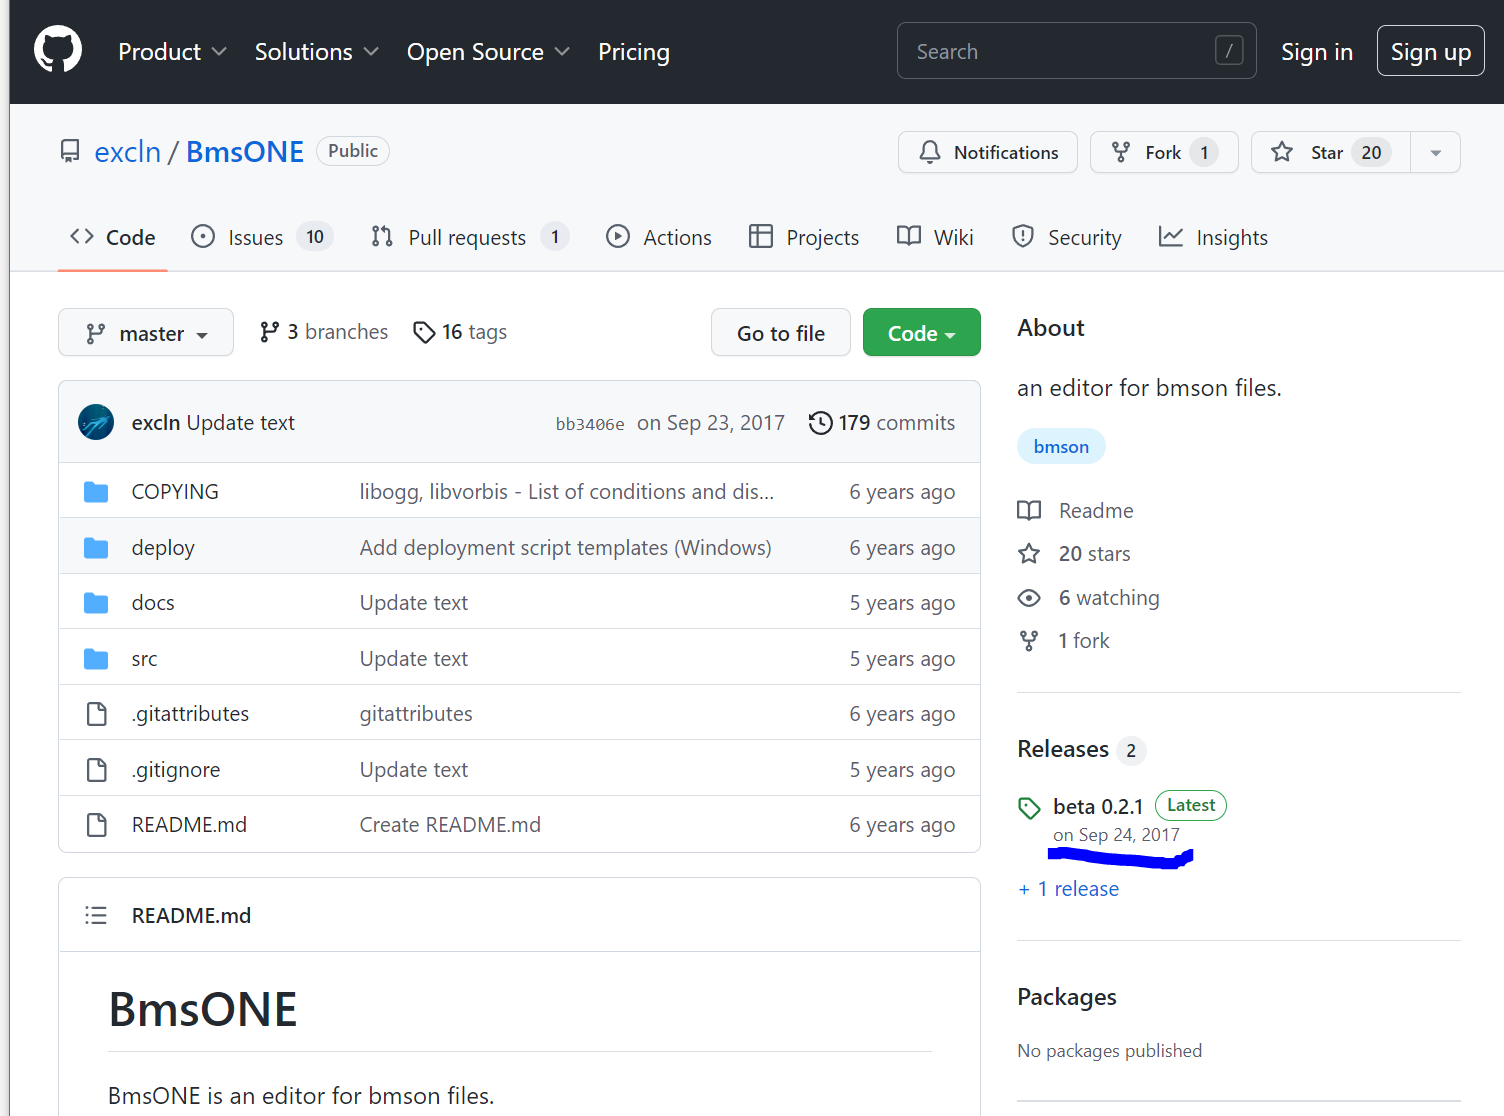This screenshot has width=1504, height=1116.
Task: Click the Sign in link
Action: click(1317, 52)
